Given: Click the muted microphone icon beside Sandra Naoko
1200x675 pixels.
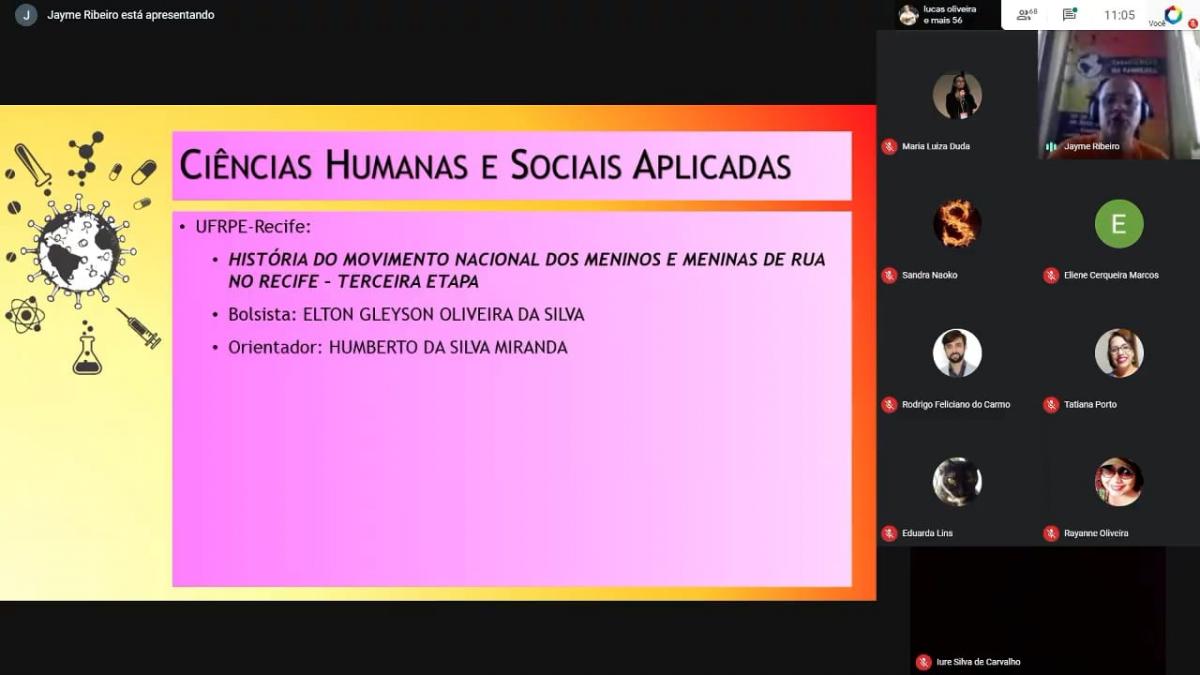Looking at the screenshot, I should click(889, 275).
